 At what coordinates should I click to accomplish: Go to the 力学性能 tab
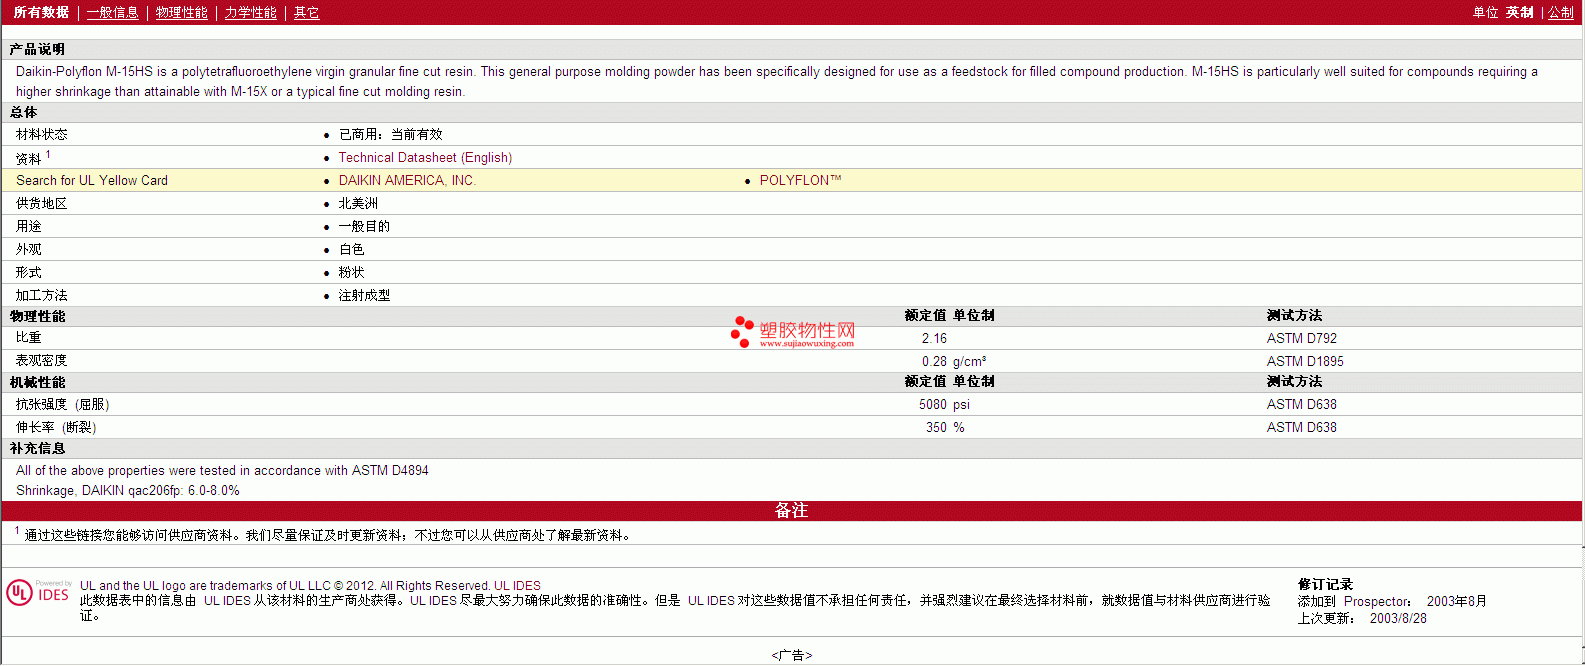tap(251, 12)
